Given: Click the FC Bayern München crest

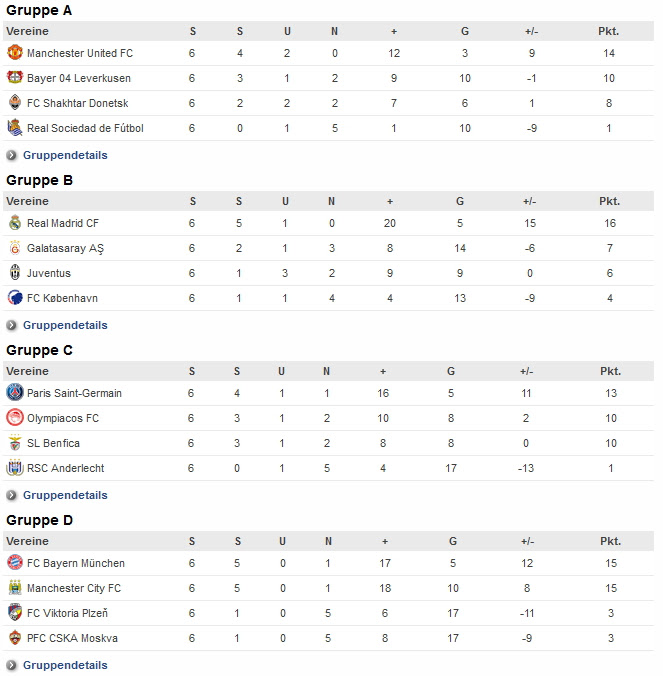Looking at the screenshot, I should coord(15,563).
